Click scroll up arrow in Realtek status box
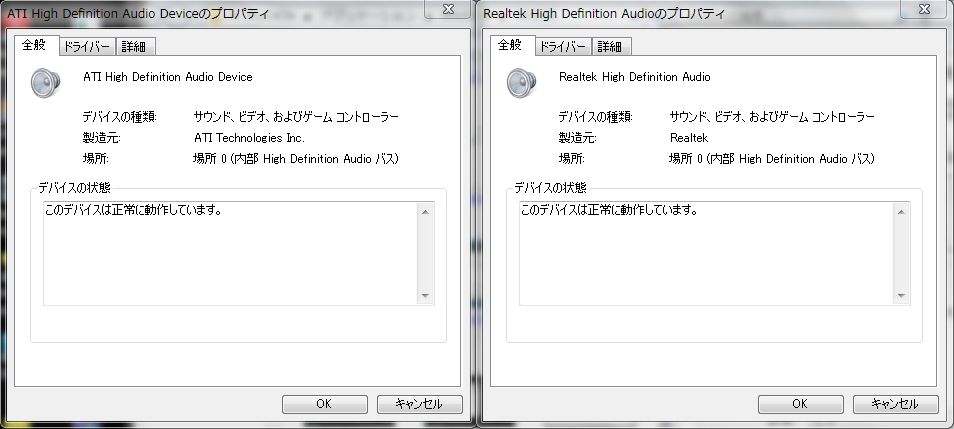Image resolution: width=954 pixels, height=429 pixels. [x=901, y=212]
